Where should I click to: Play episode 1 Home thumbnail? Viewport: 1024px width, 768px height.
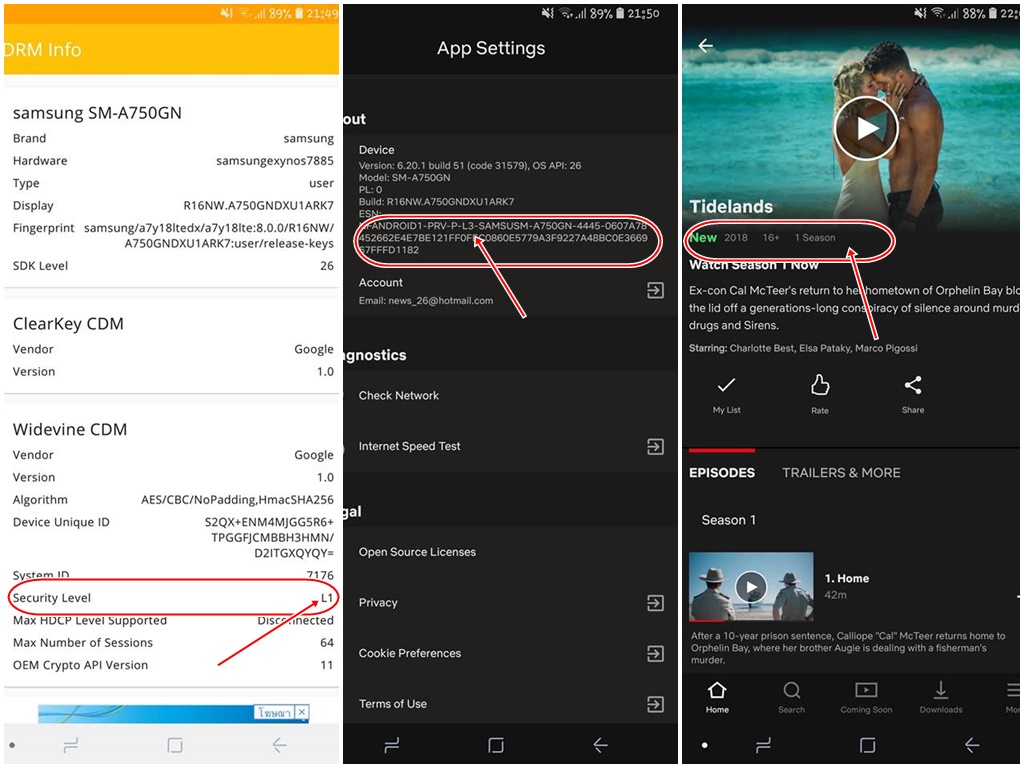tap(751, 586)
